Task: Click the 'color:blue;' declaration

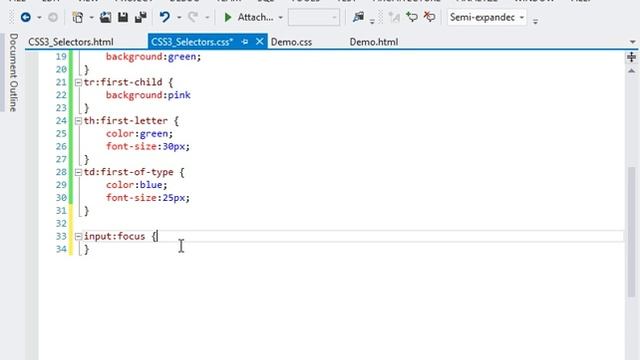Action: click(x=137, y=185)
